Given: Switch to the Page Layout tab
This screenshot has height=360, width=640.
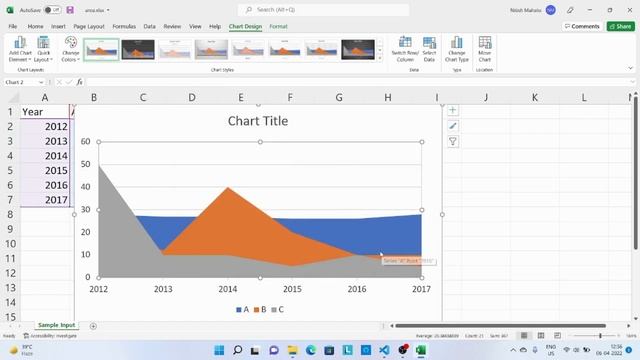Looking at the screenshot, I should click(89, 26).
